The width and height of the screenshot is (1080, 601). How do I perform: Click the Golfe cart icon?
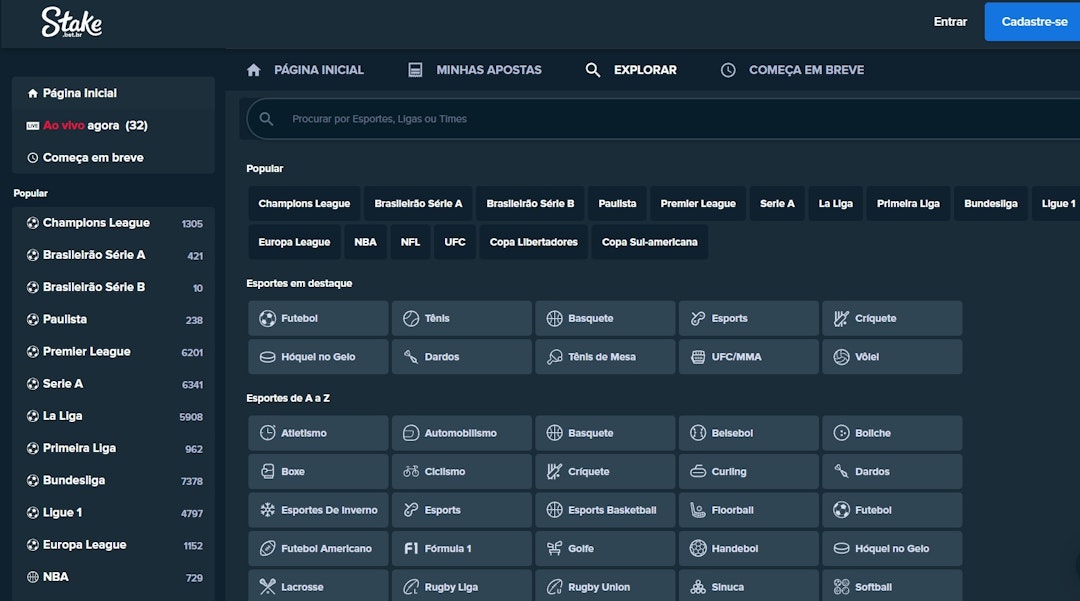click(554, 549)
